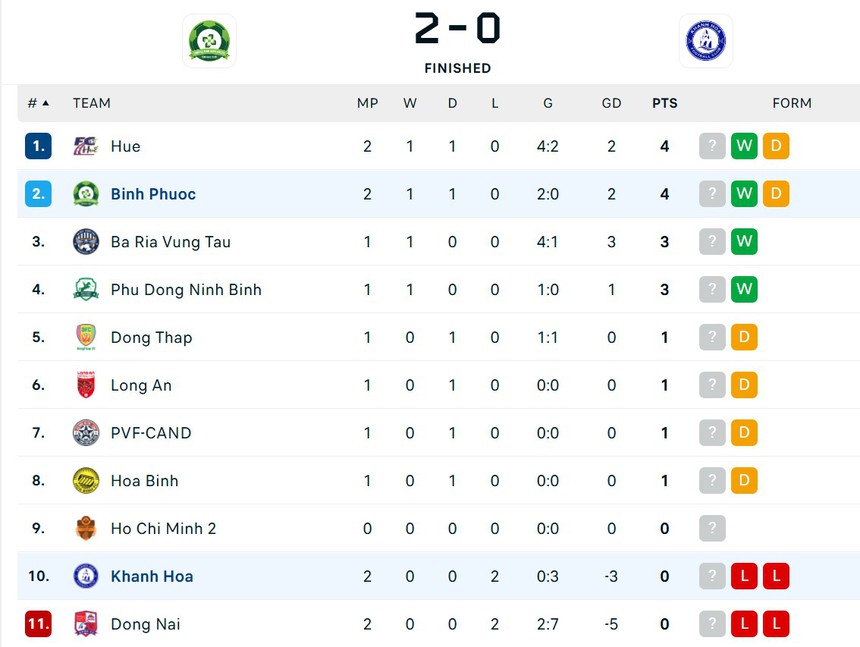Click the Hue team logo
The width and height of the screenshot is (860, 647).
(x=86, y=146)
